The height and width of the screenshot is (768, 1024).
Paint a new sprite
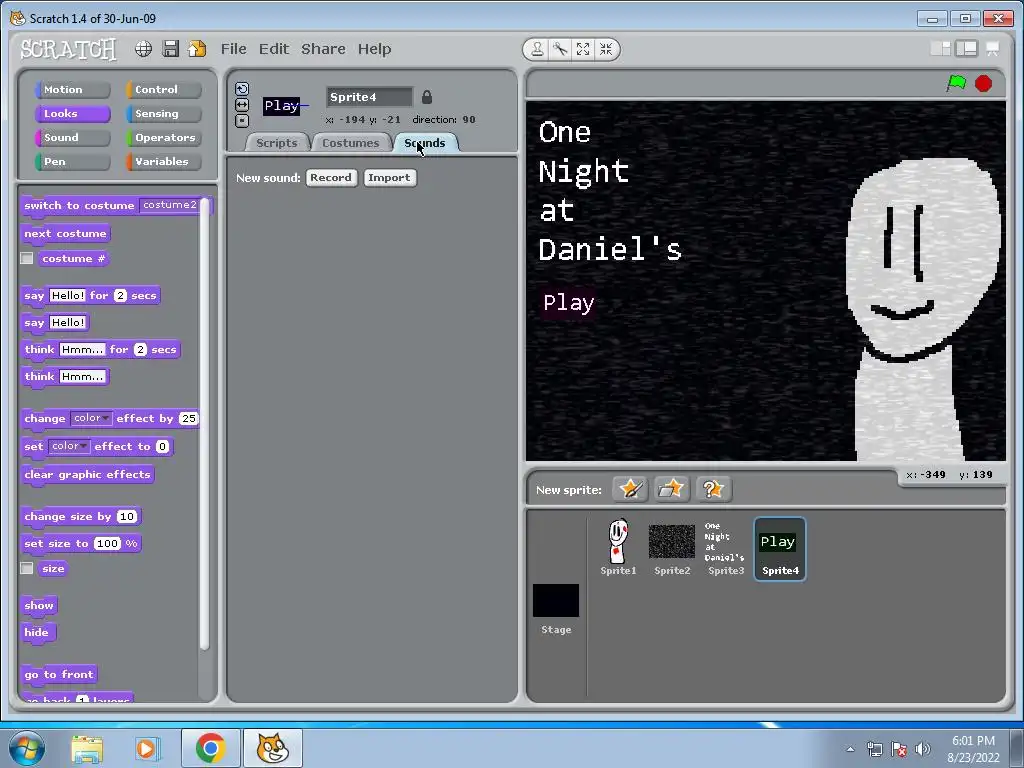[630, 489]
